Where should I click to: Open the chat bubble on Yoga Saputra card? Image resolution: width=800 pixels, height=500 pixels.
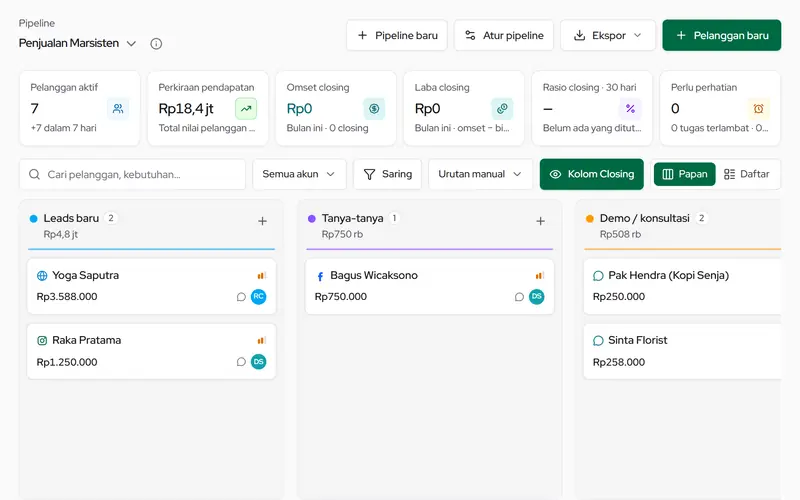(241, 297)
